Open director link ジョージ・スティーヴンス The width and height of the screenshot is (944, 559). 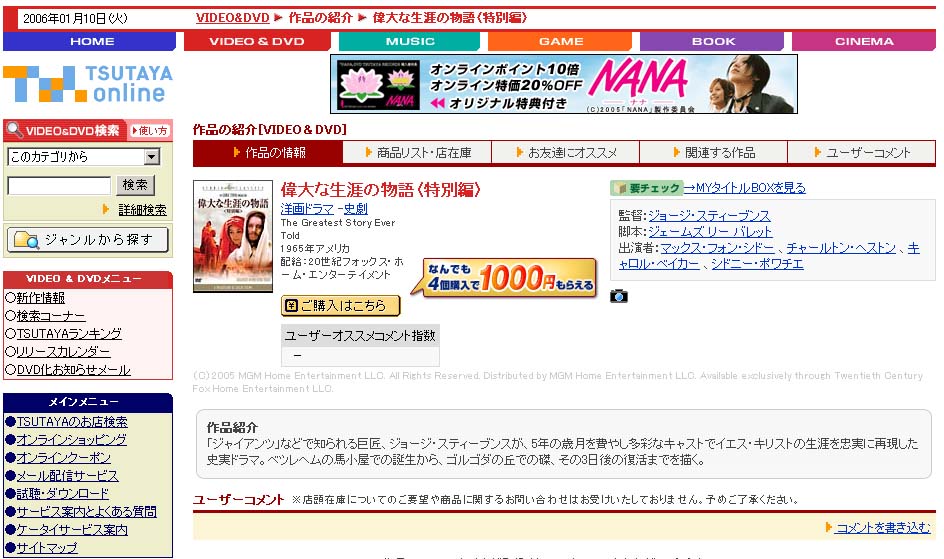pyautogui.click(x=709, y=216)
